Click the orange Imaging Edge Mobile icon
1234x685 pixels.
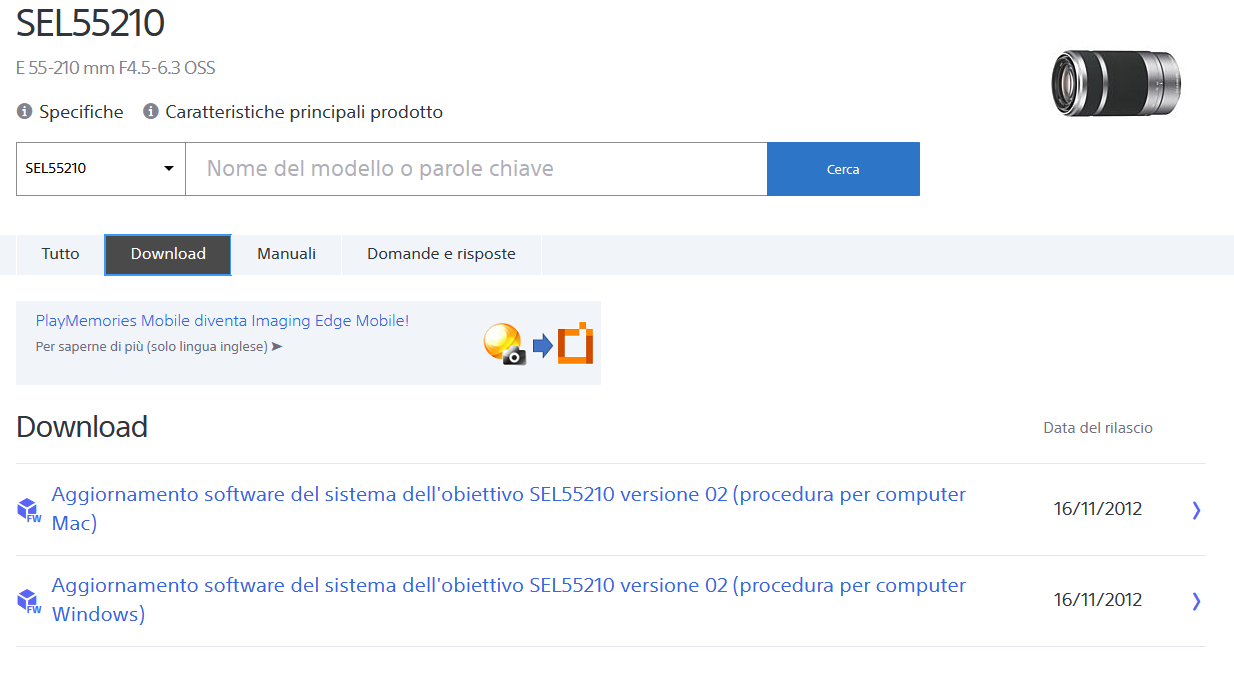coord(576,344)
